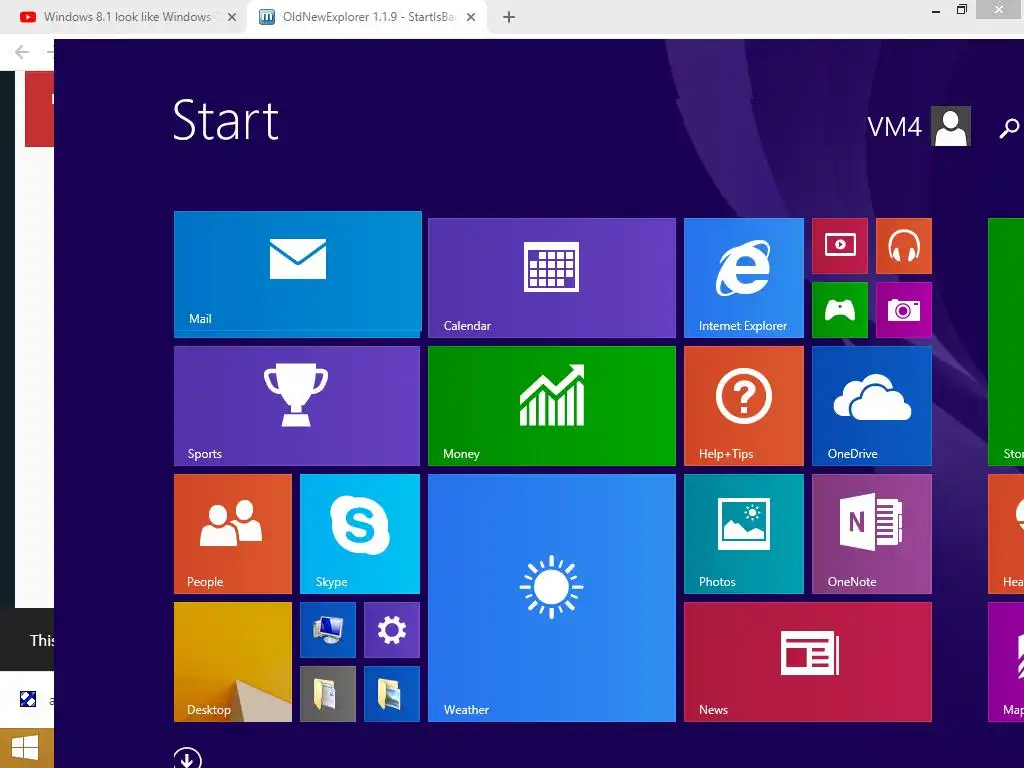
Task: Open the PC Settings gear tile
Action: point(392,630)
